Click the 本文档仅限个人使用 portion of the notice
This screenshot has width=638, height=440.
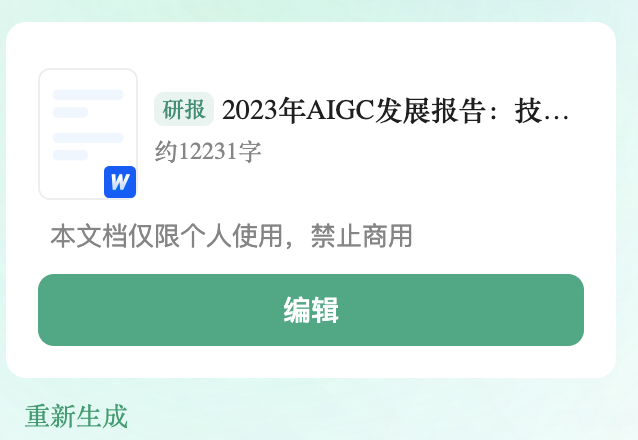pyautogui.click(x=166, y=236)
